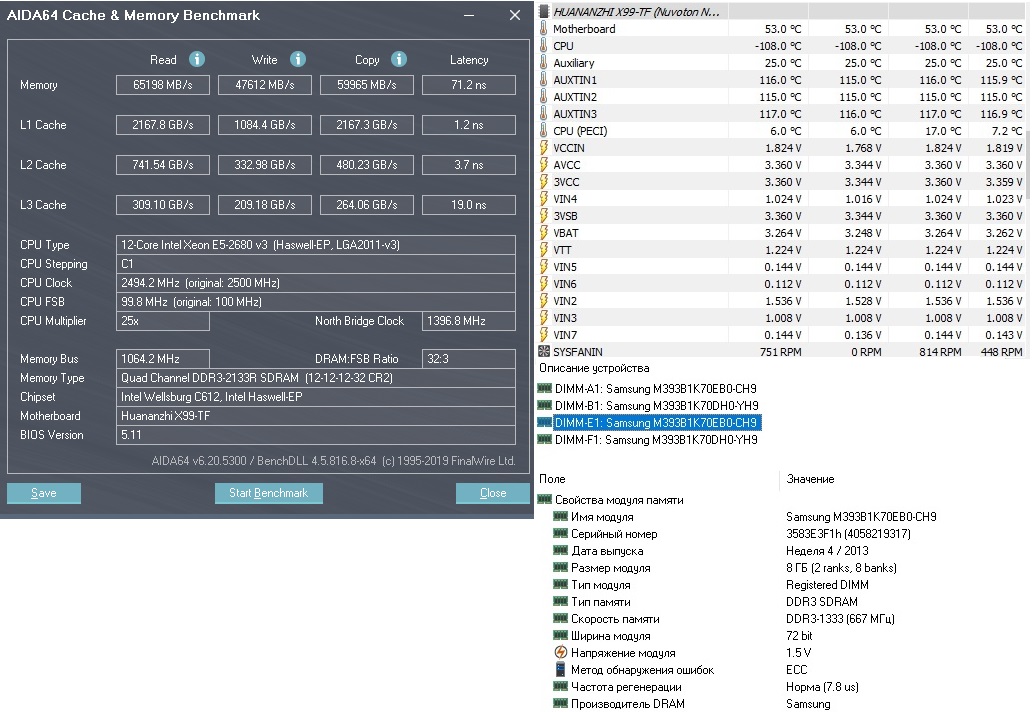1036x712 pixels.
Task: Click the Save button
Action: (x=44, y=493)
